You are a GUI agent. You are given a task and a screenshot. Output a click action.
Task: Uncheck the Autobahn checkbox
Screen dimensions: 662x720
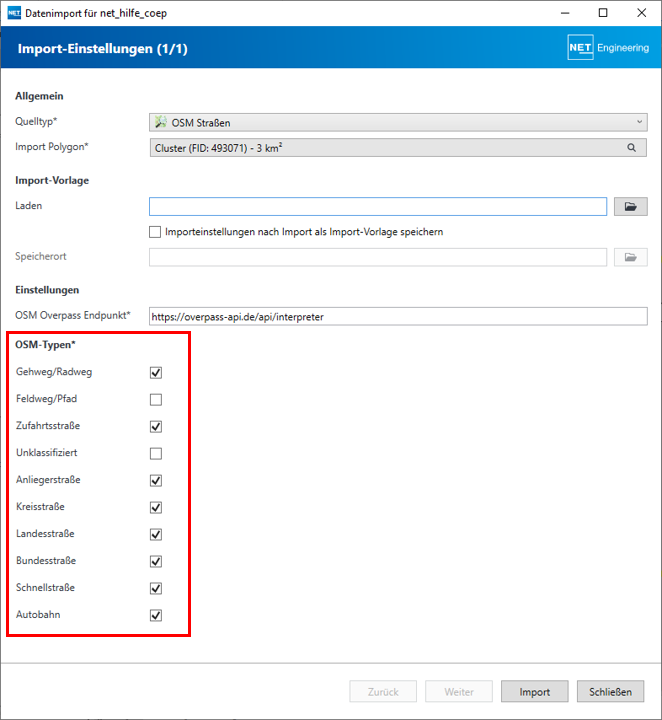(x=156, y=615)
